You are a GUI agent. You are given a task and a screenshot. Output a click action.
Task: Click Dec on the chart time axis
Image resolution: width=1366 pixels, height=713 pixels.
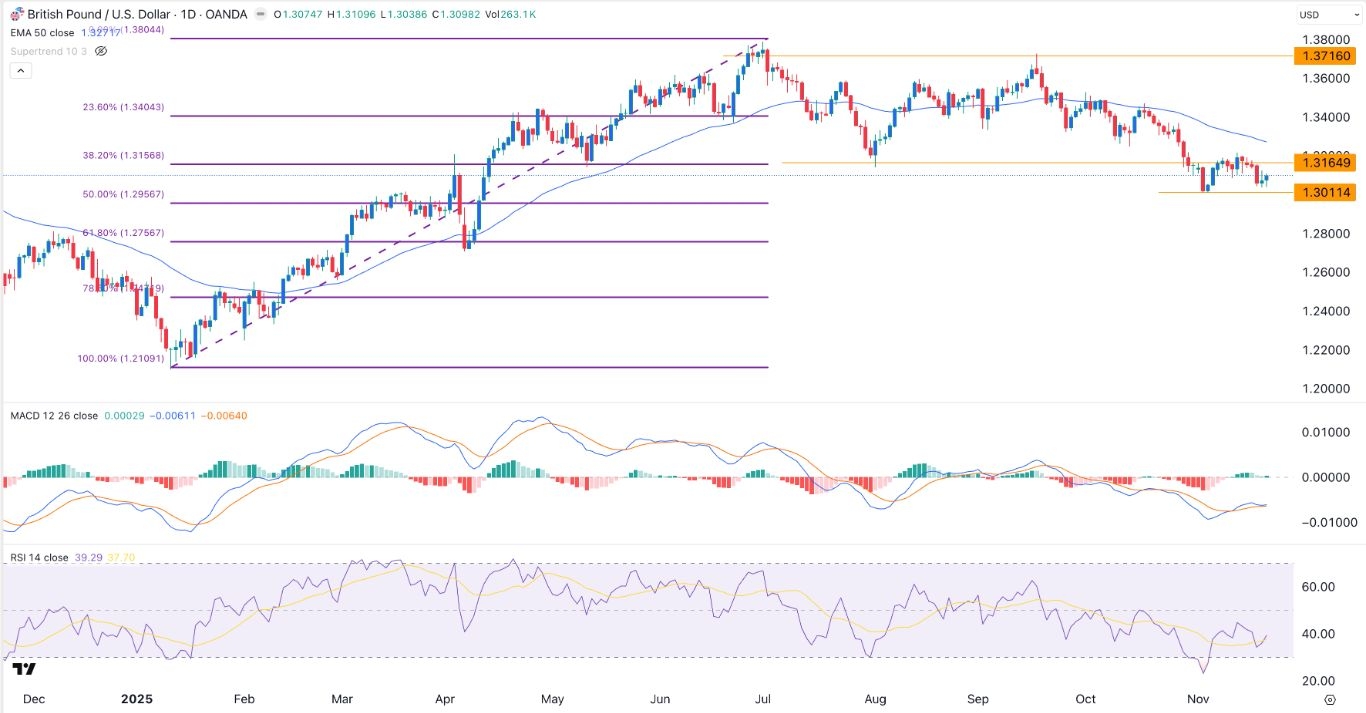36,699
